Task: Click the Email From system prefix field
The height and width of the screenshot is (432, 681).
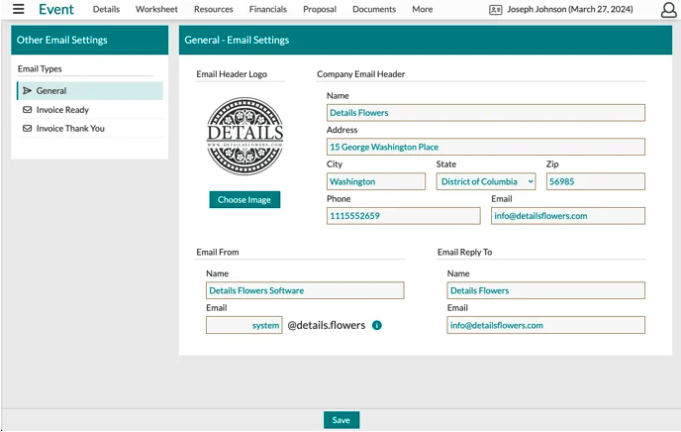Action: [x=244, y=325]
